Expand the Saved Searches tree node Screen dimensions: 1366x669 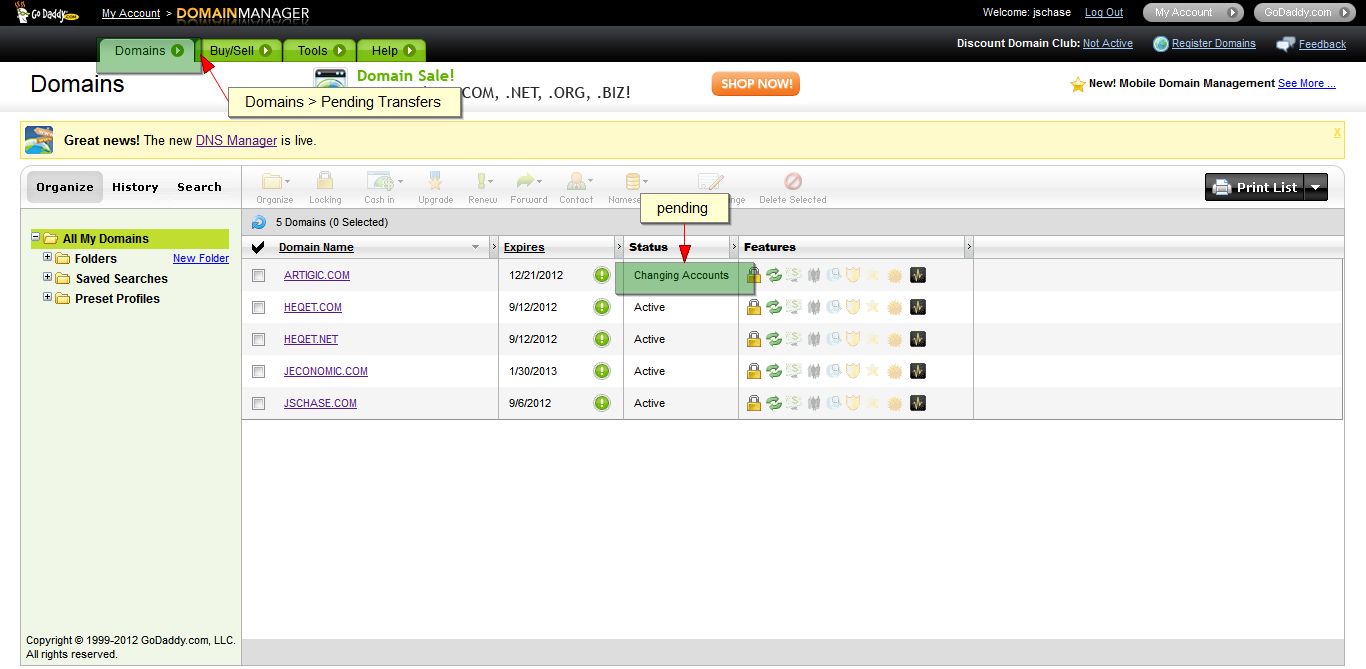click(47, 277)
